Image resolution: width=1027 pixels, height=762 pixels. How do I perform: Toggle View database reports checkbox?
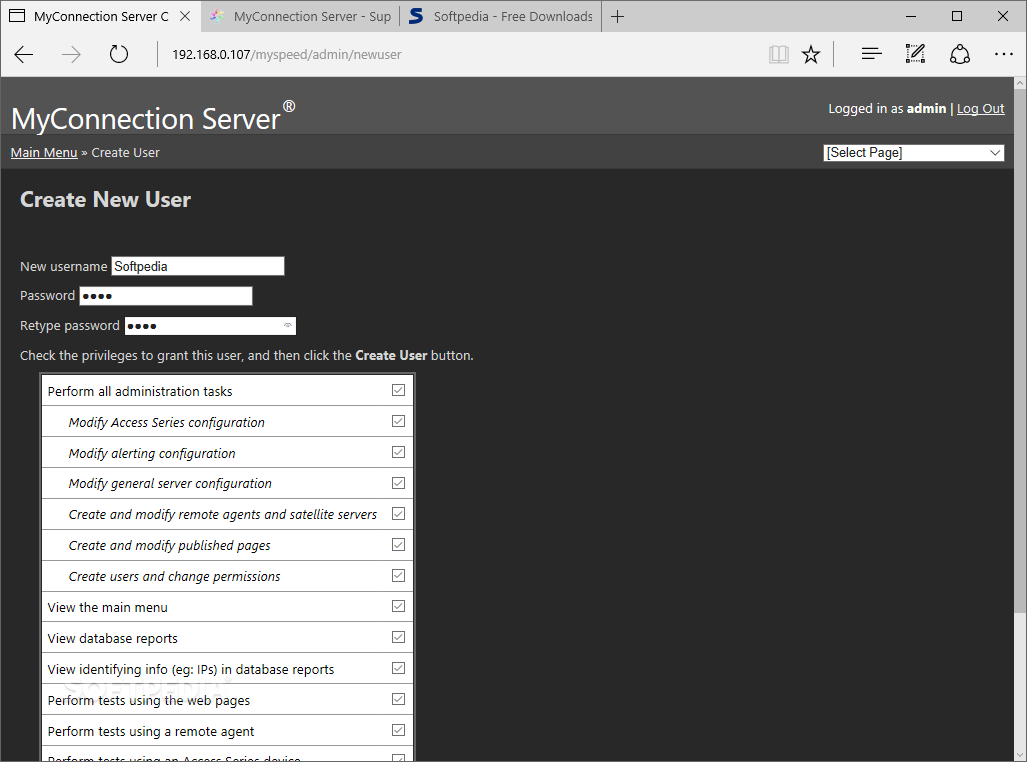click(398, 637)
